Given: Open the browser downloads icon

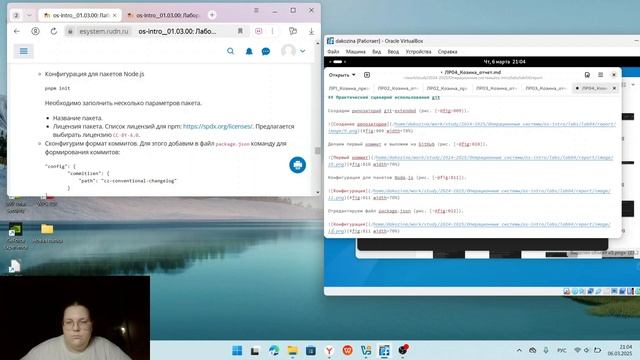Looking at the screenshot, I should [x=311, y=31].
